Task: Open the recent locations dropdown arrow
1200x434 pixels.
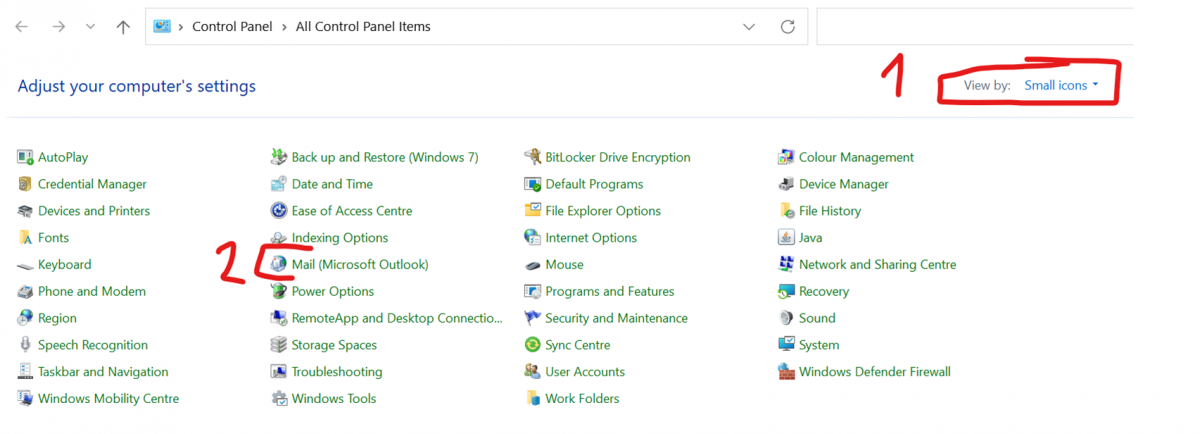Action: coord(91,27)
